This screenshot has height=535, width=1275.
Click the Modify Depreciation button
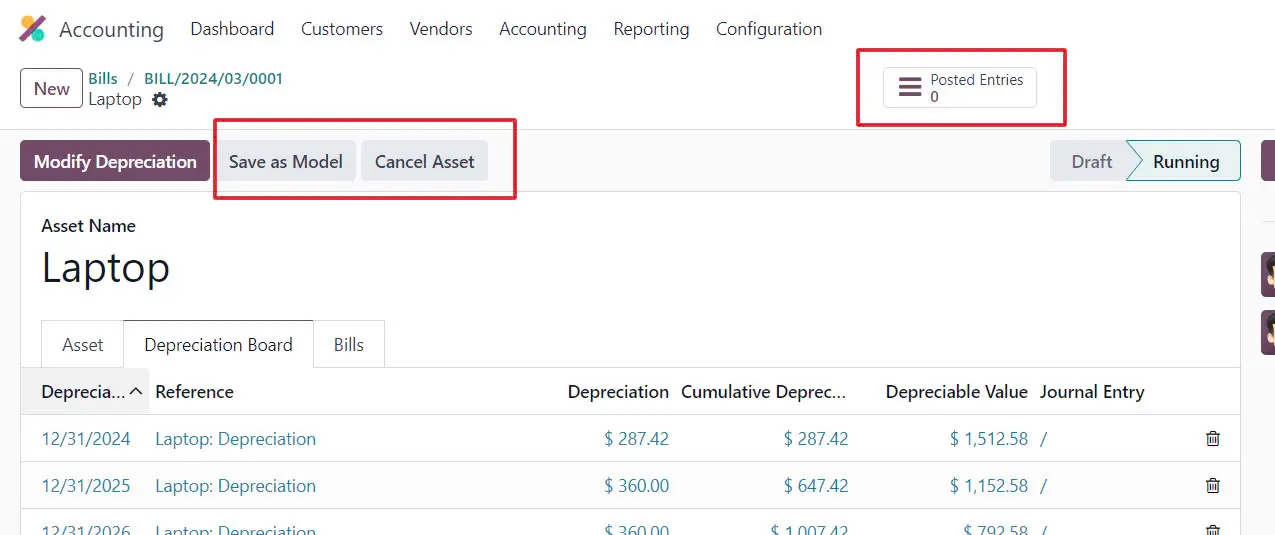coord(115,161)
